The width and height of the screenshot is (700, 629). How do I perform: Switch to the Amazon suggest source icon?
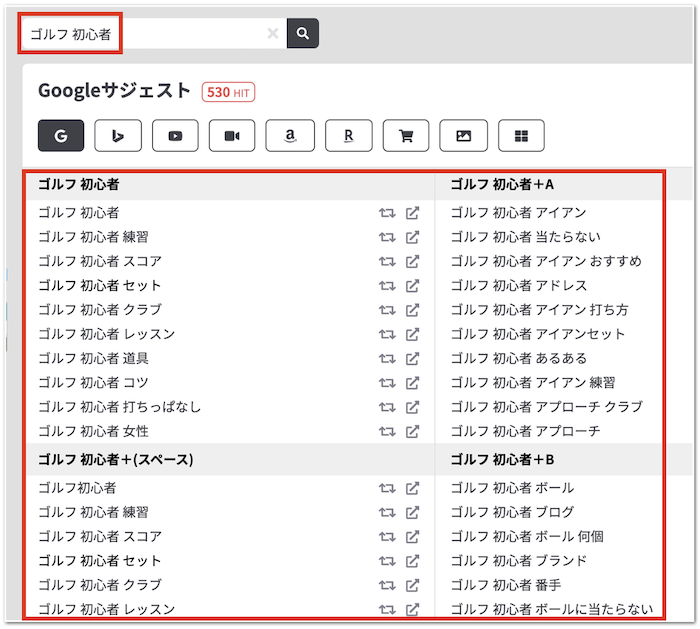pos(291,135)
